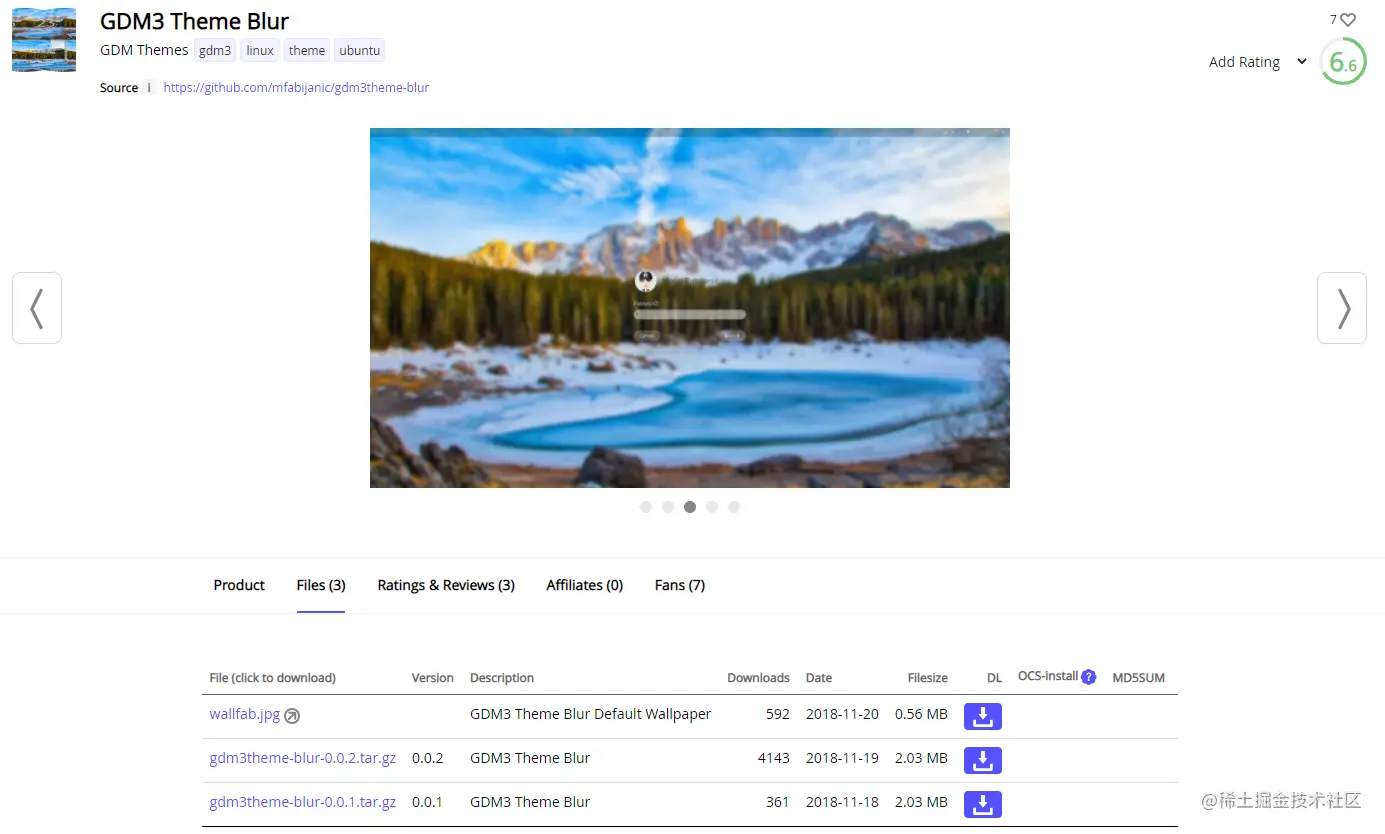Click the help icon beside OCS-Install
The height and width of the screenshot is (834, 1385).
[1089, 677]
